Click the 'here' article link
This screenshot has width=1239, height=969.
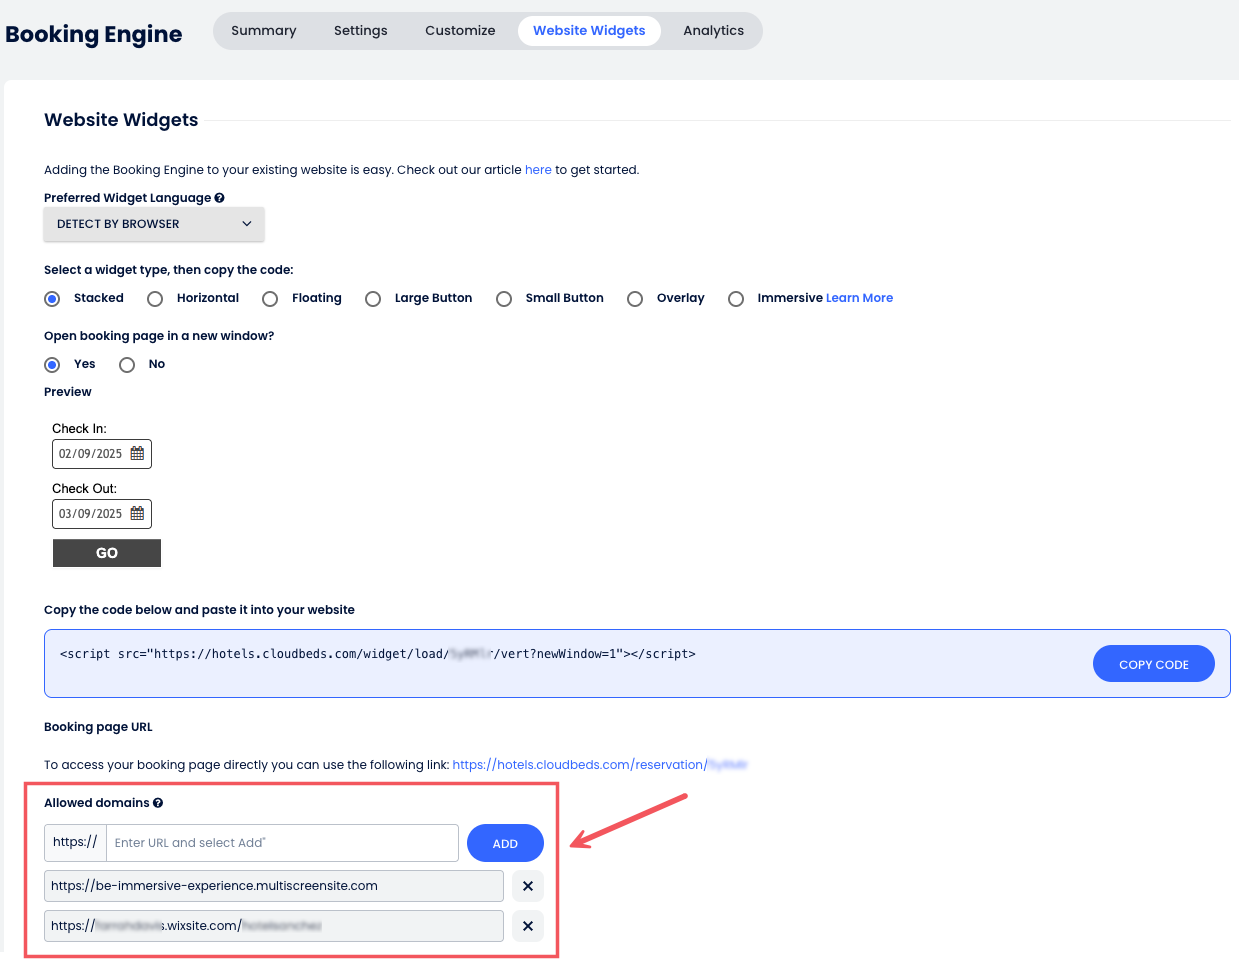tap(538, 170)
